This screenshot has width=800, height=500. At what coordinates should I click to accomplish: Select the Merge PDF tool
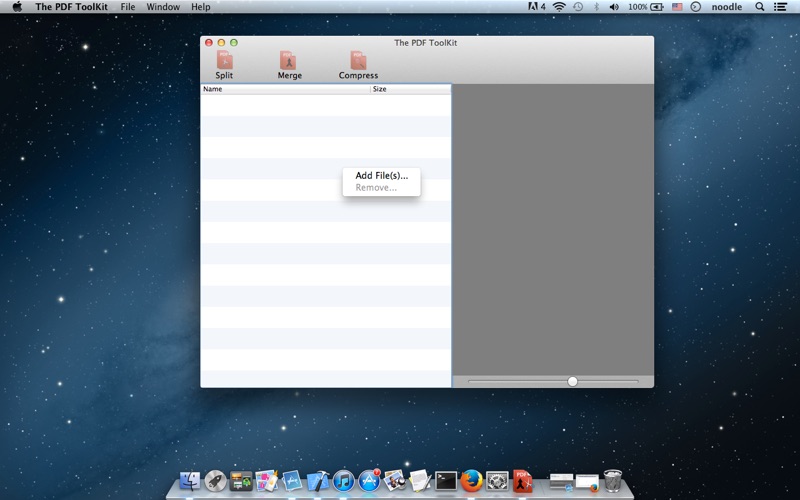289,65
